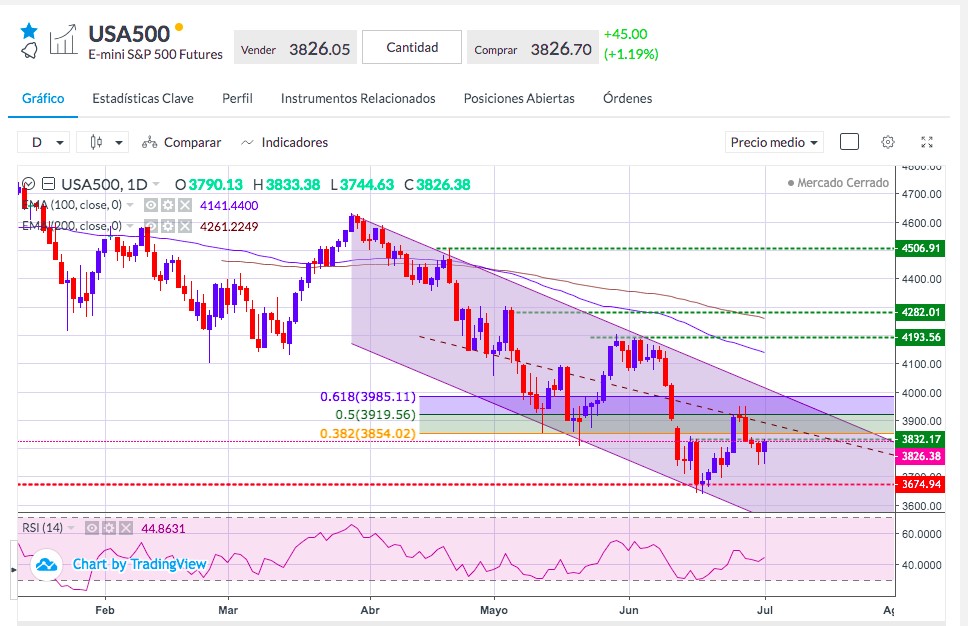The width and height of the screenshot is (968, 626).
Task: Click the 0.5(3919.56) Fibonacci label
Action: tap(375, 414)
